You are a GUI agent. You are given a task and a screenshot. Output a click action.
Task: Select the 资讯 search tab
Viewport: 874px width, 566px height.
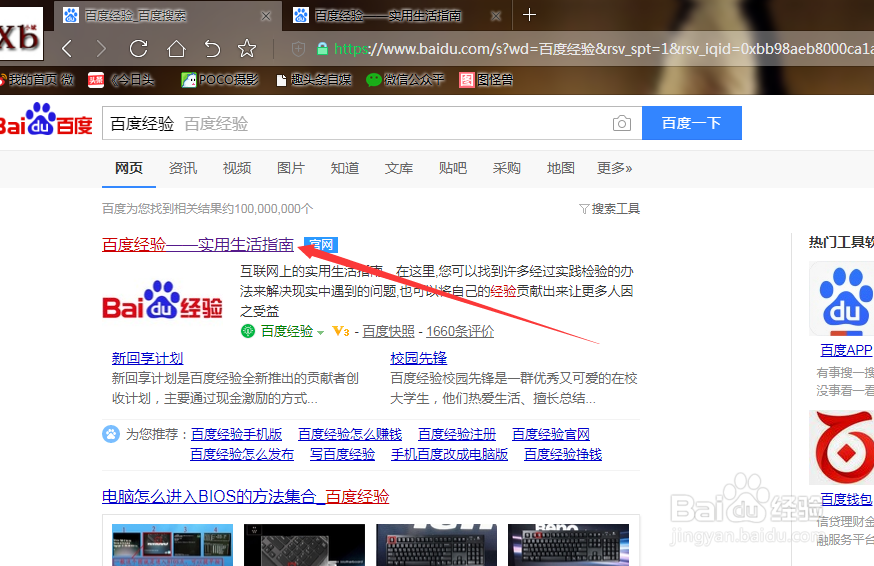tap(183, 168)
